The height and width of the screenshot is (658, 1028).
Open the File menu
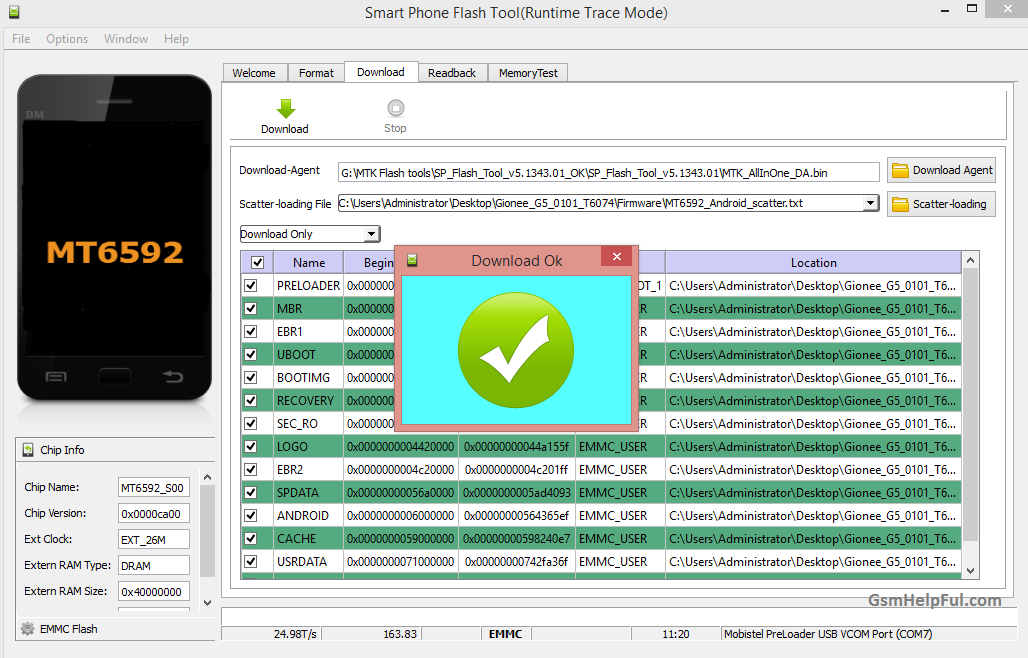pyautogui.click(x=21, y=39)
